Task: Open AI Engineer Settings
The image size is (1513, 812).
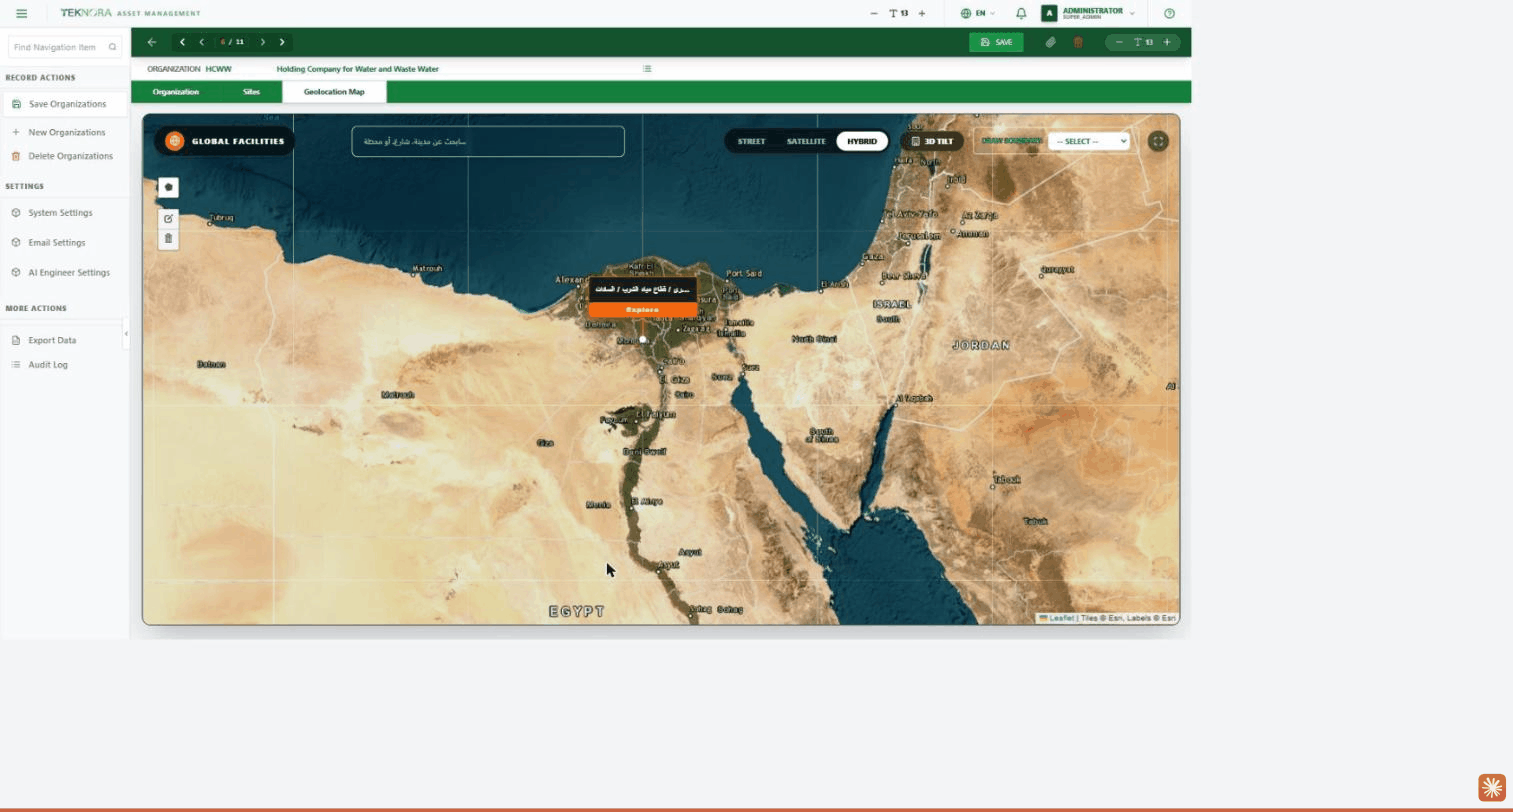Action: 68,273
